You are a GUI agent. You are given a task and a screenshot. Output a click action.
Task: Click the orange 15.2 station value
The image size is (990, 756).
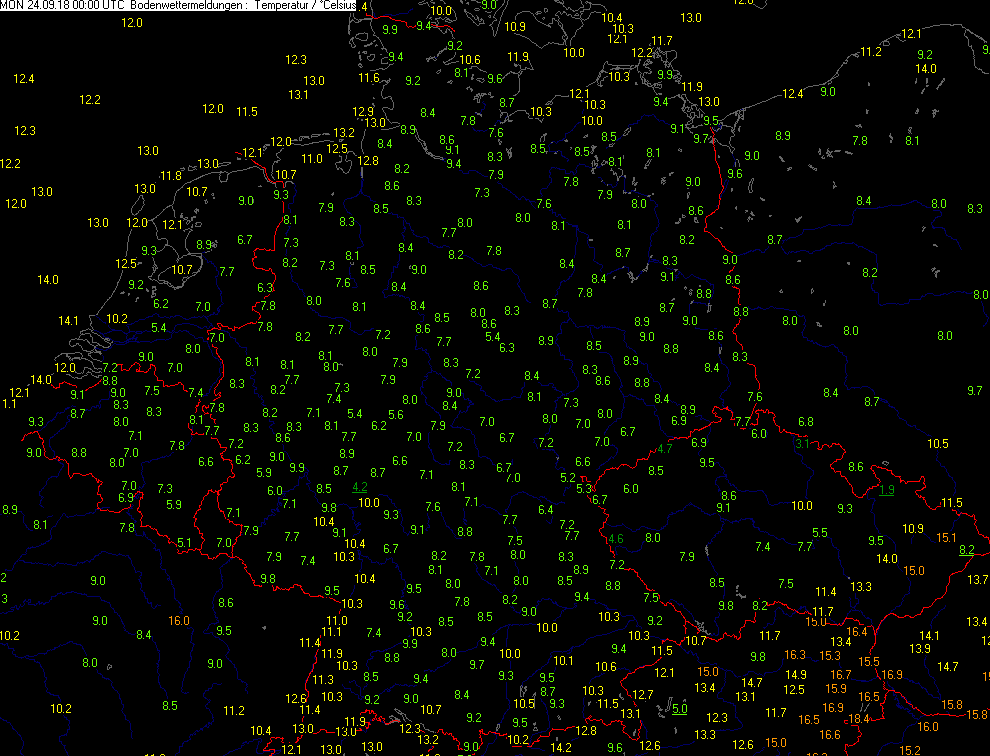pos(910,750)
